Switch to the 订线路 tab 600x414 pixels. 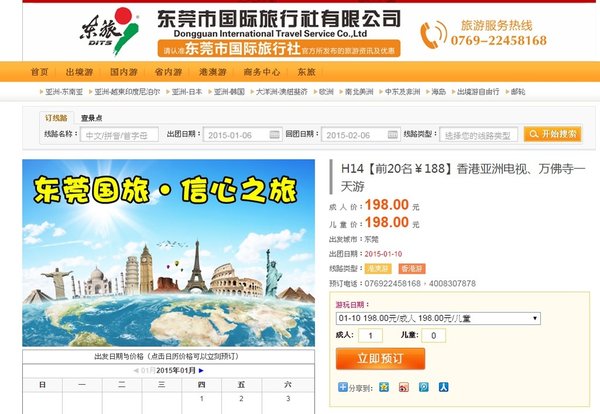(x=56, y=118)
